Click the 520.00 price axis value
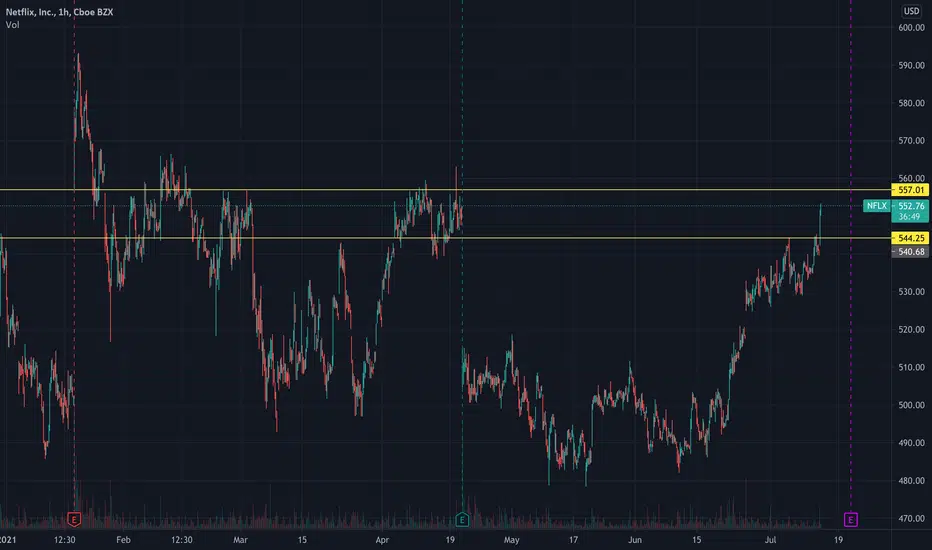 [911, 329]
